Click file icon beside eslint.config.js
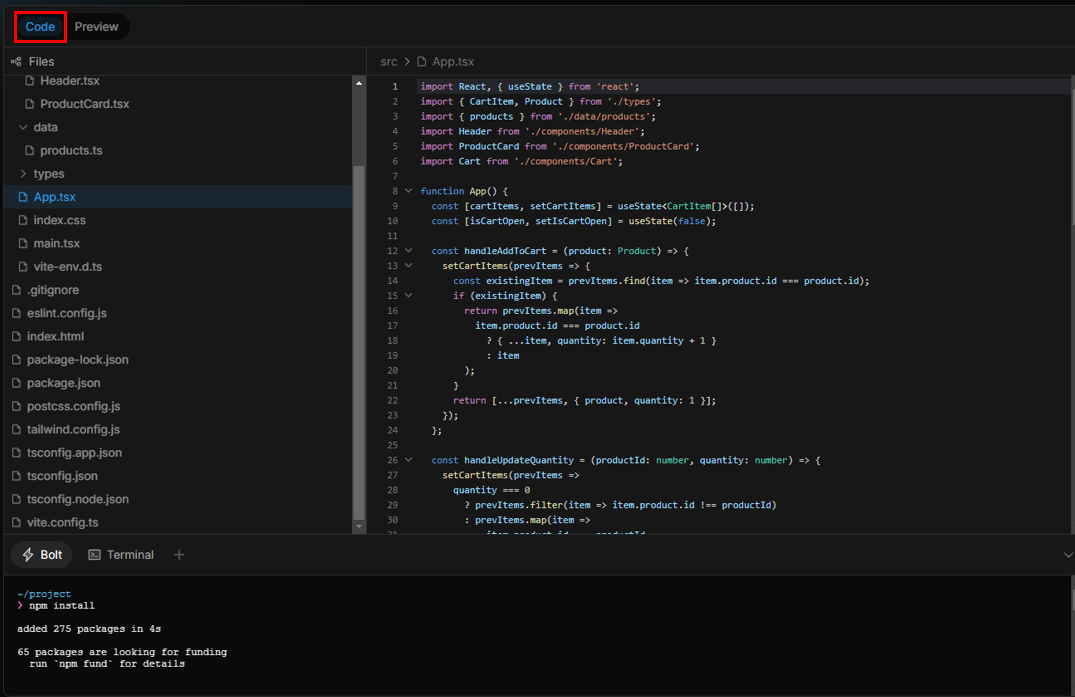This screenshot has height=697, width=1075. (16, 313)
